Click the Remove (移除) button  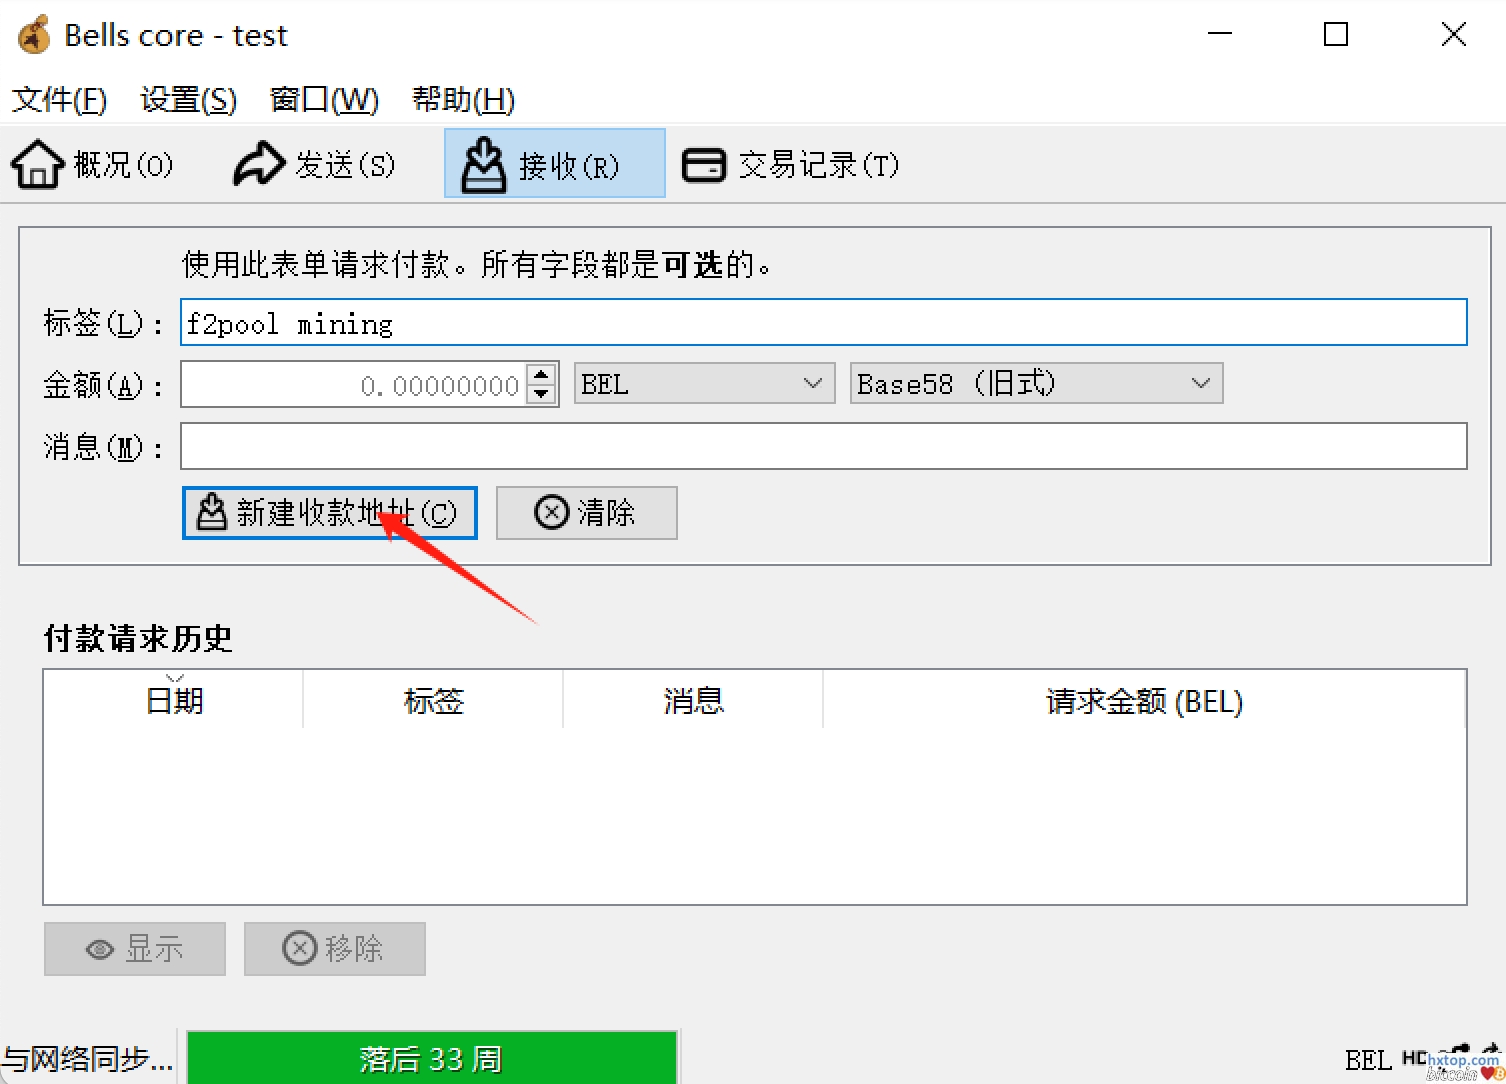click(x=335, y=949)
